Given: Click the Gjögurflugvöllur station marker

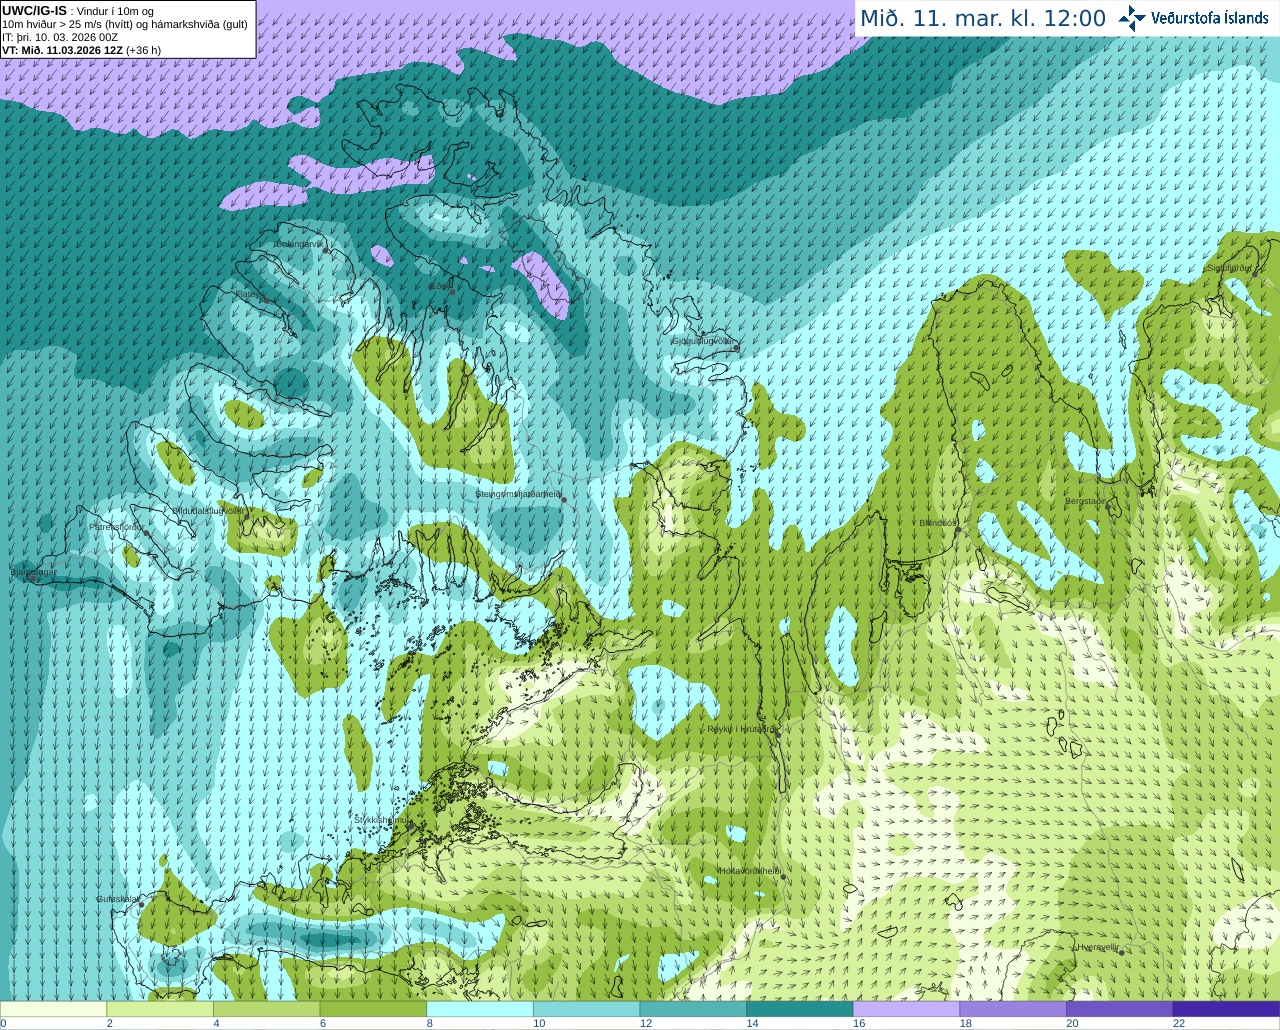Looking at the screenshot, I should tap(736, 348).
